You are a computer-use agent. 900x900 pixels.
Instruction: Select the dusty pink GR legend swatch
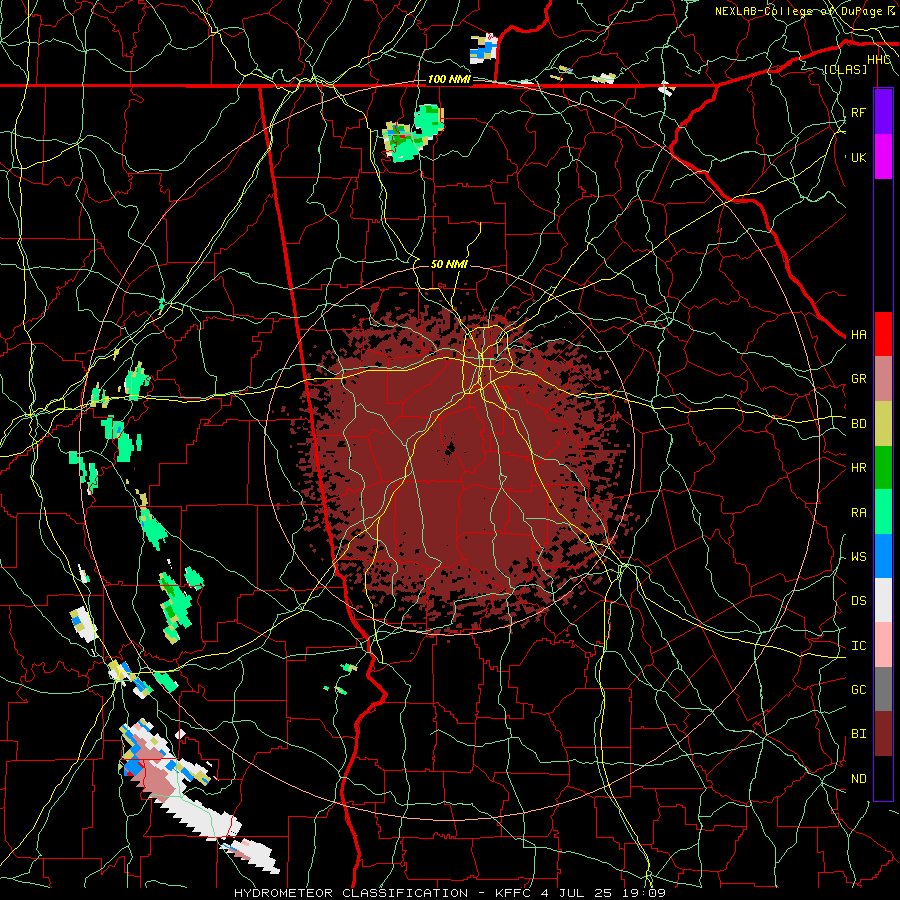coord(883,379)
